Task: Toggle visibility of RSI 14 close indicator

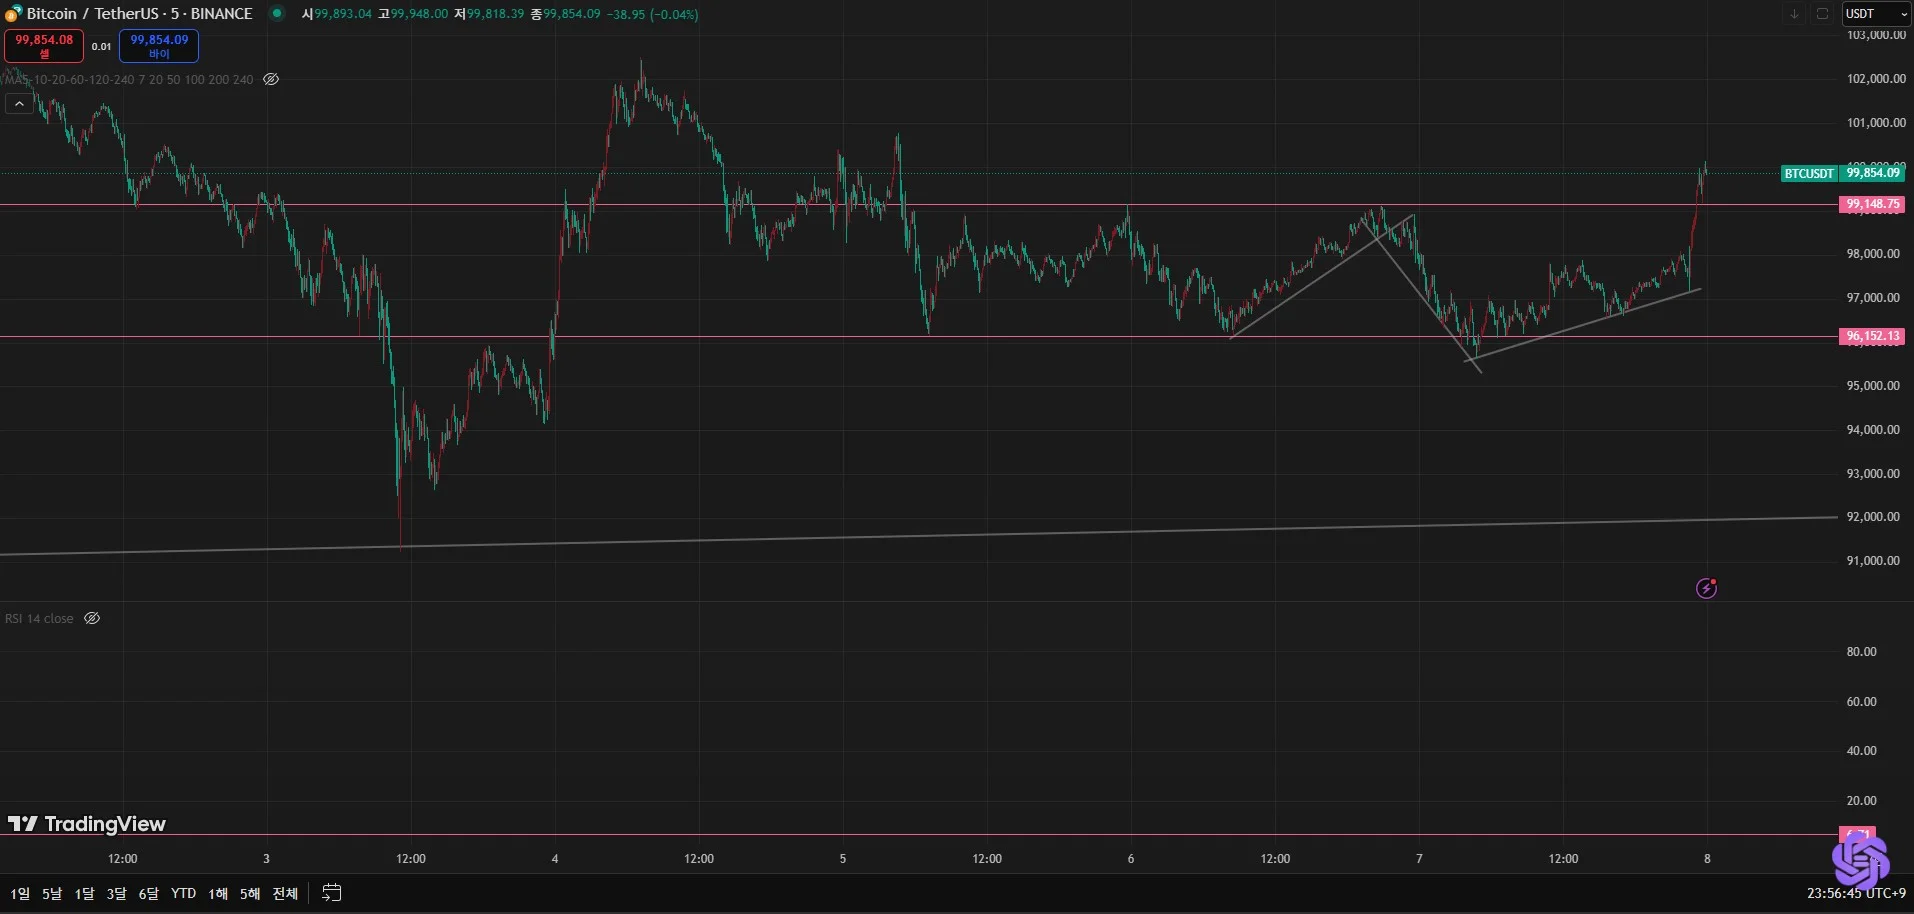Action: [92, 618]
